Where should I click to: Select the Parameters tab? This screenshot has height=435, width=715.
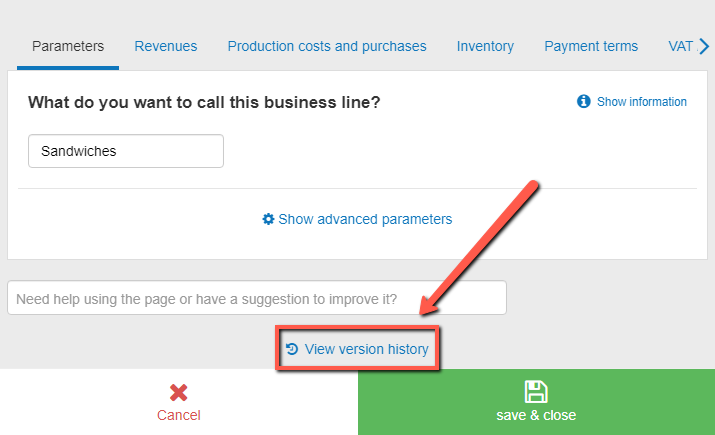point(68,46)
